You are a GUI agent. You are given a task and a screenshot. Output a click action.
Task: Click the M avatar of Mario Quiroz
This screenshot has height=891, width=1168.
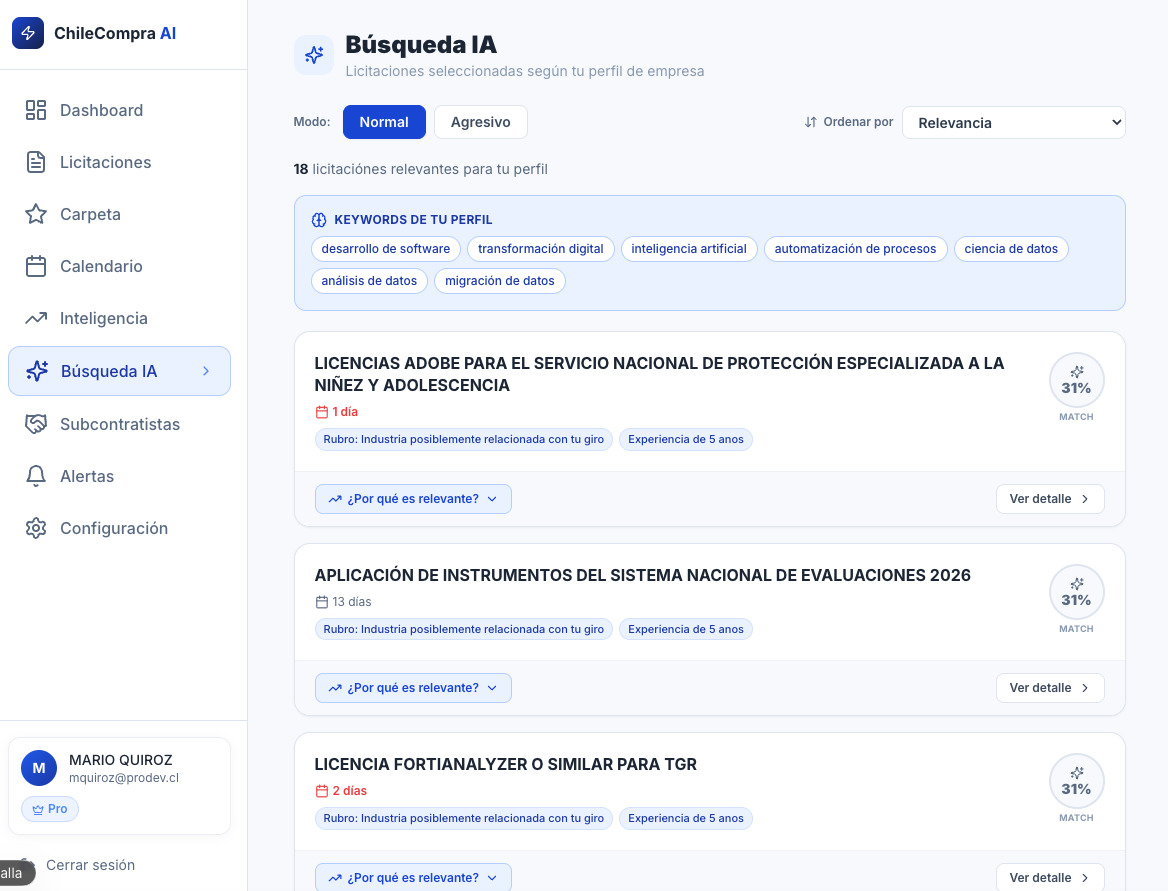click(x=39, y=768)
